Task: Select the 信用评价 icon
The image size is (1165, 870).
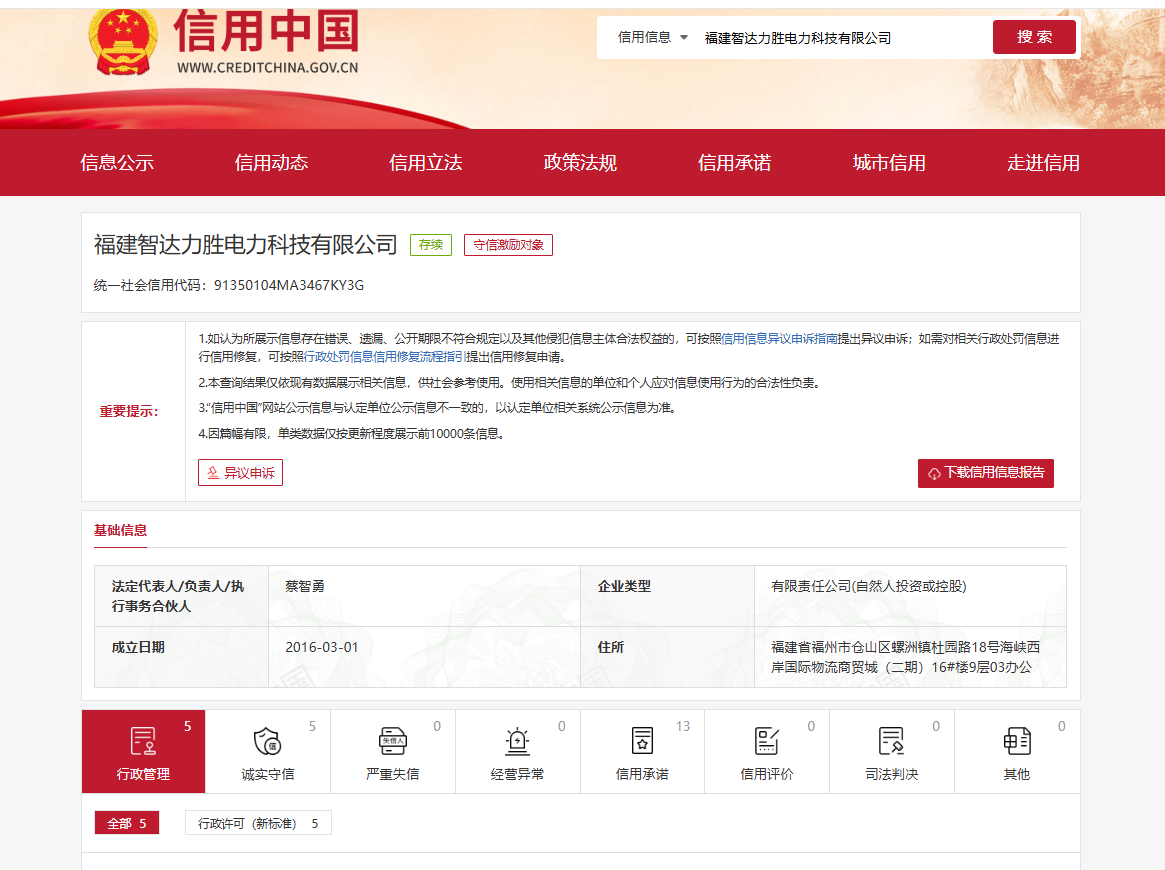Action: 767,741
